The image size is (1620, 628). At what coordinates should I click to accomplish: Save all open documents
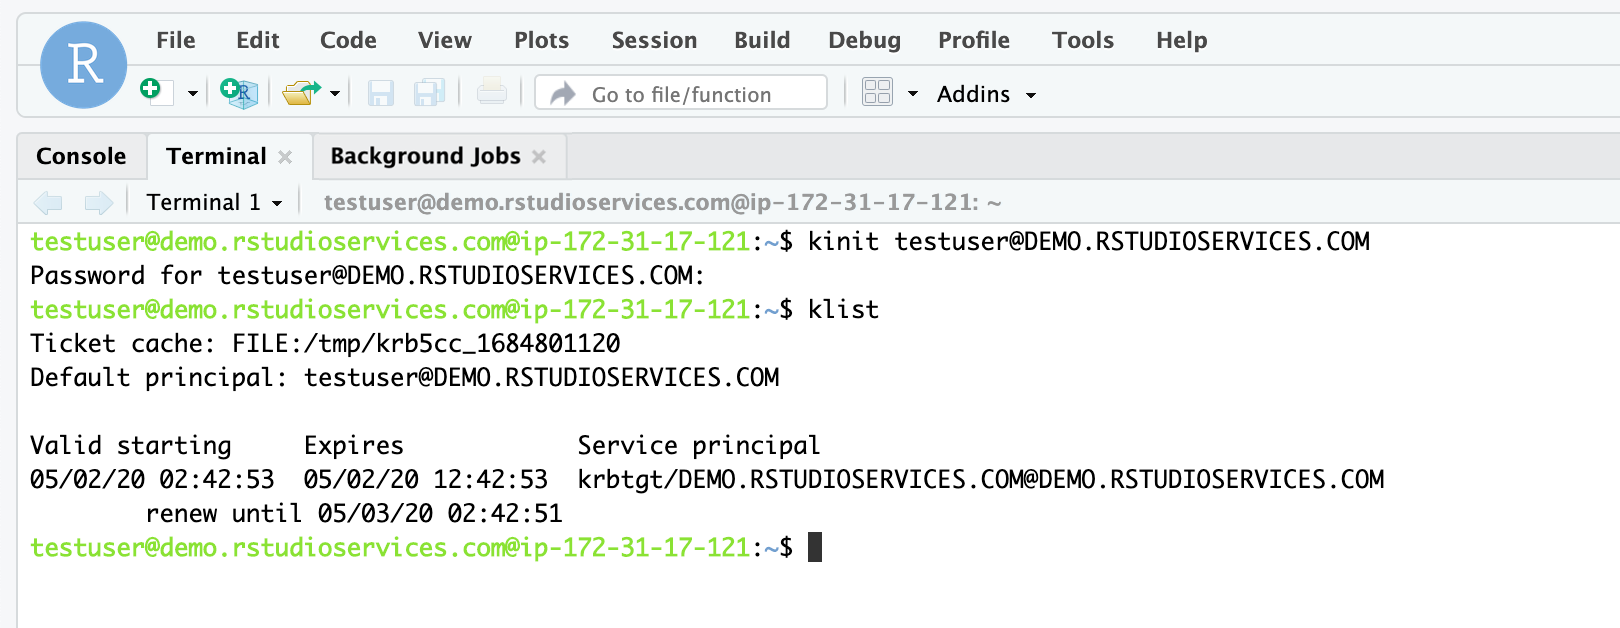pyautogui.click(x=428, y=92)
